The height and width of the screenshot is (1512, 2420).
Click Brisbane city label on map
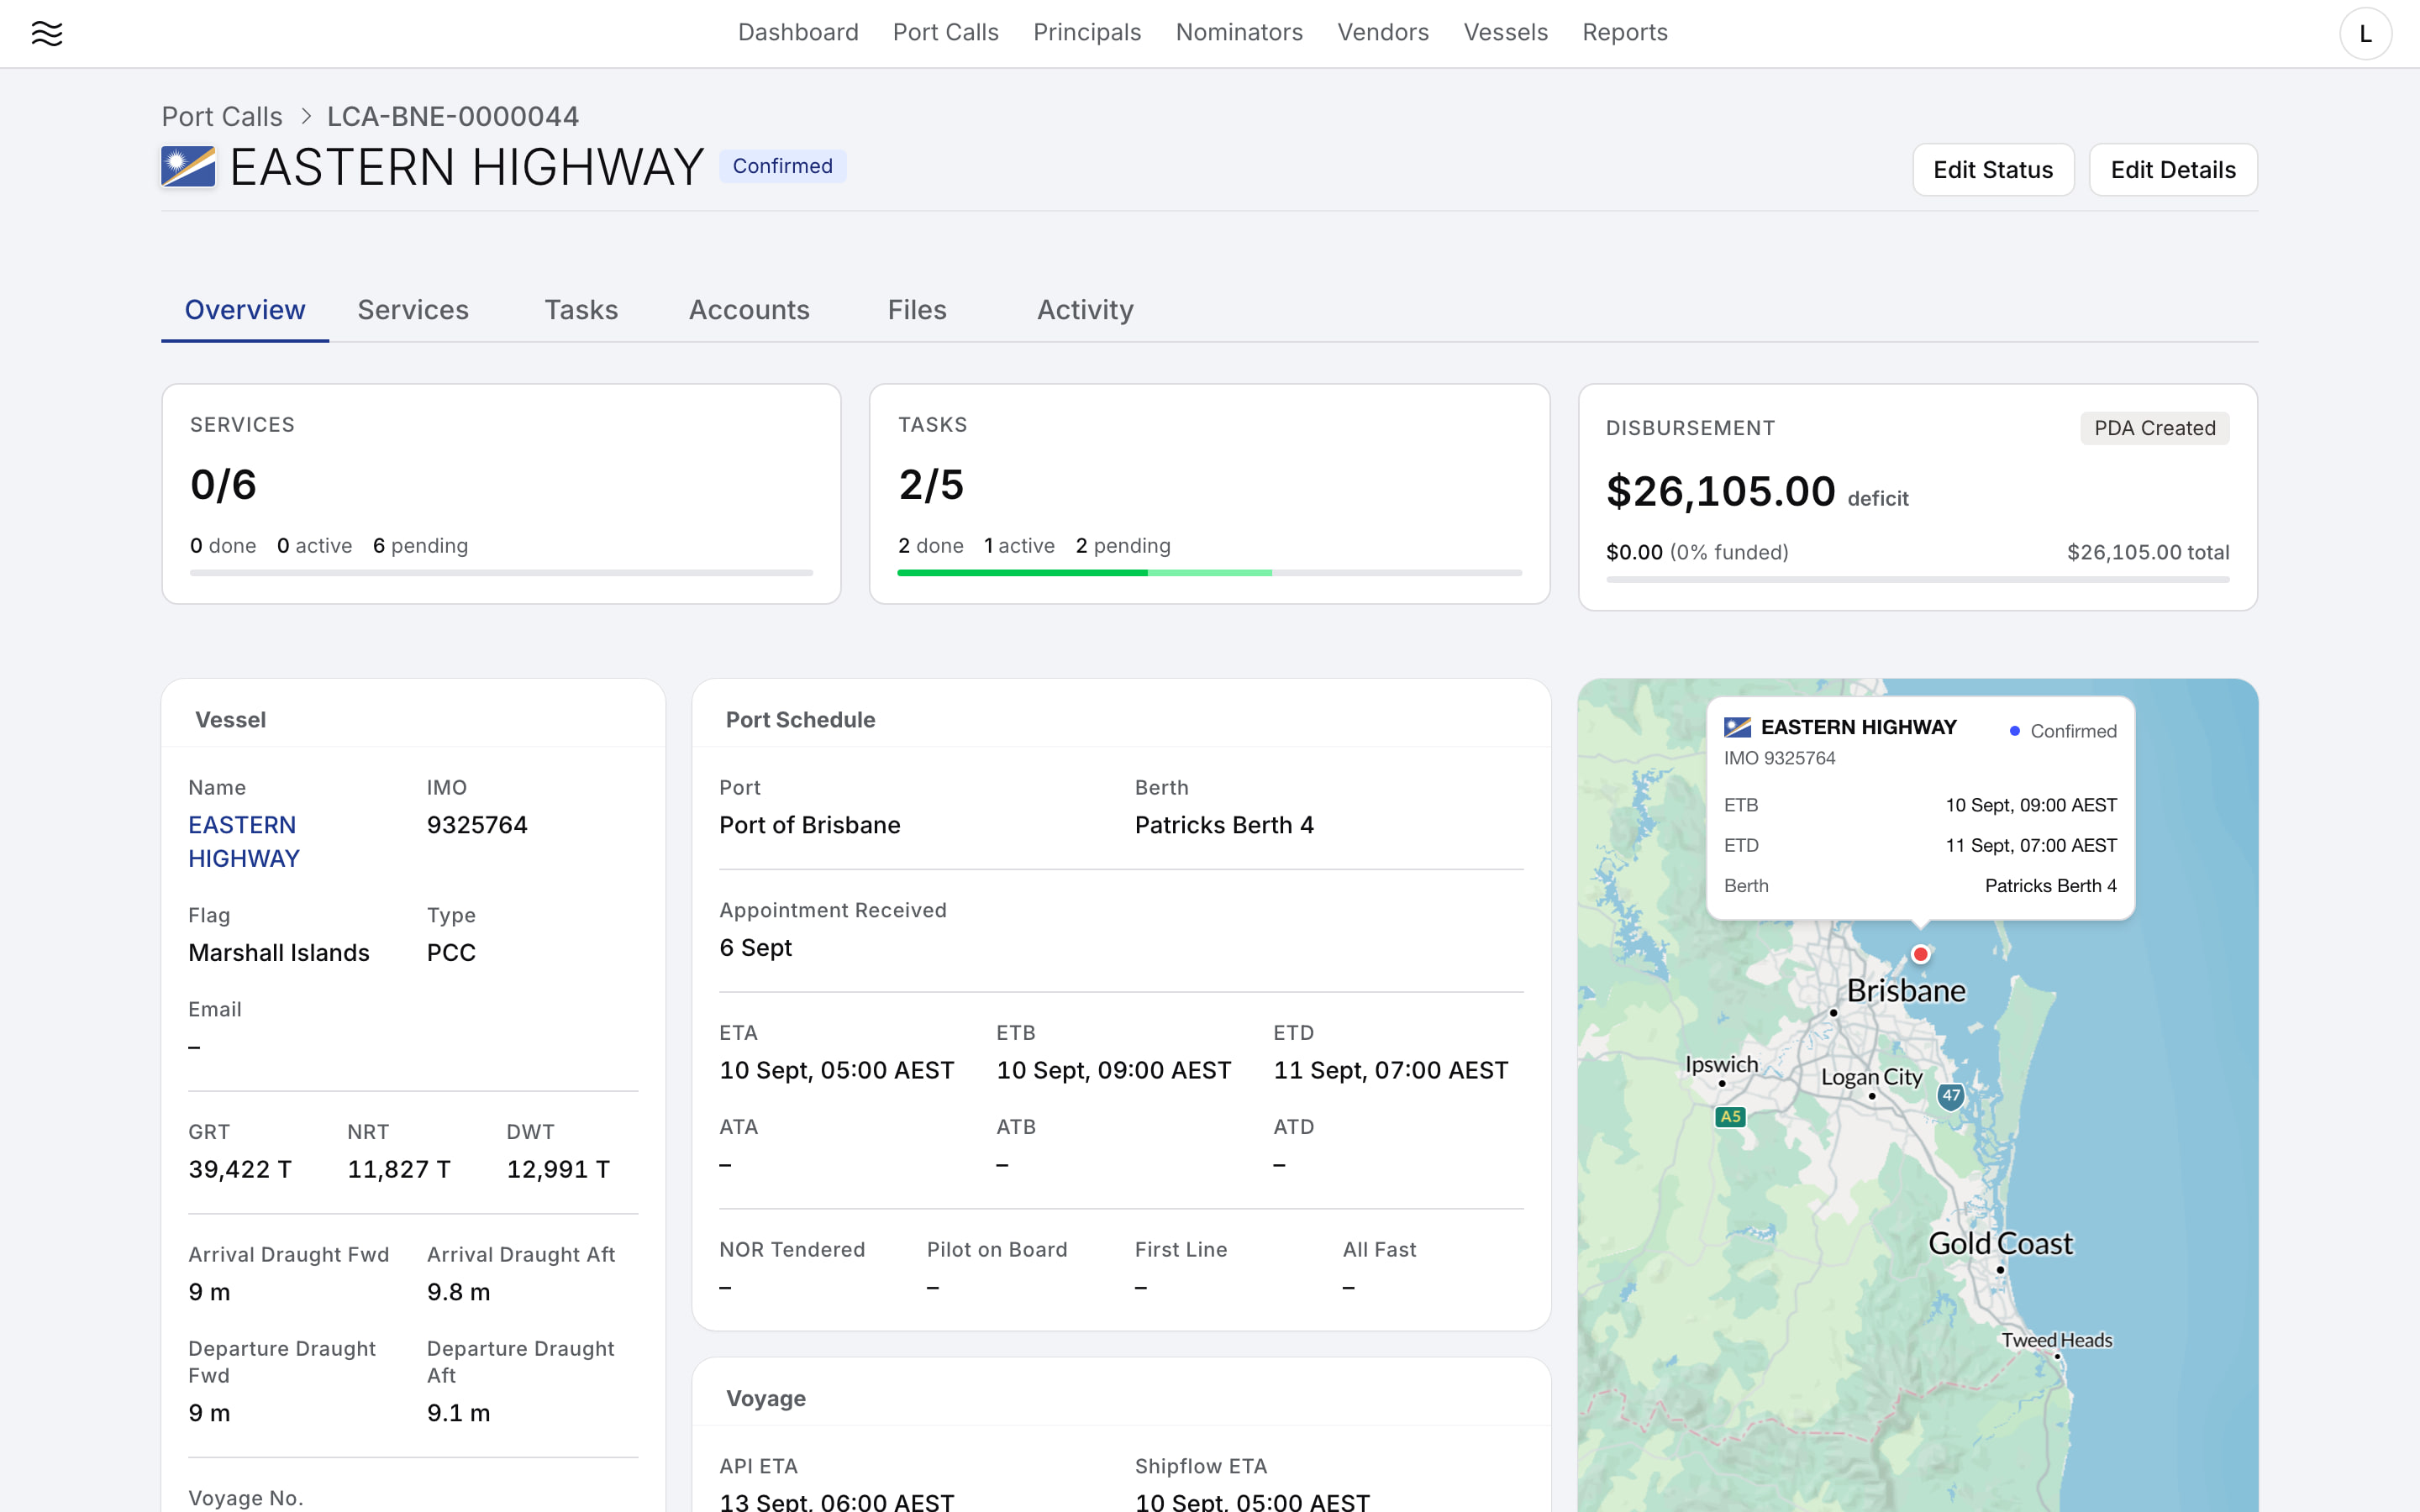click(1906, 991)
